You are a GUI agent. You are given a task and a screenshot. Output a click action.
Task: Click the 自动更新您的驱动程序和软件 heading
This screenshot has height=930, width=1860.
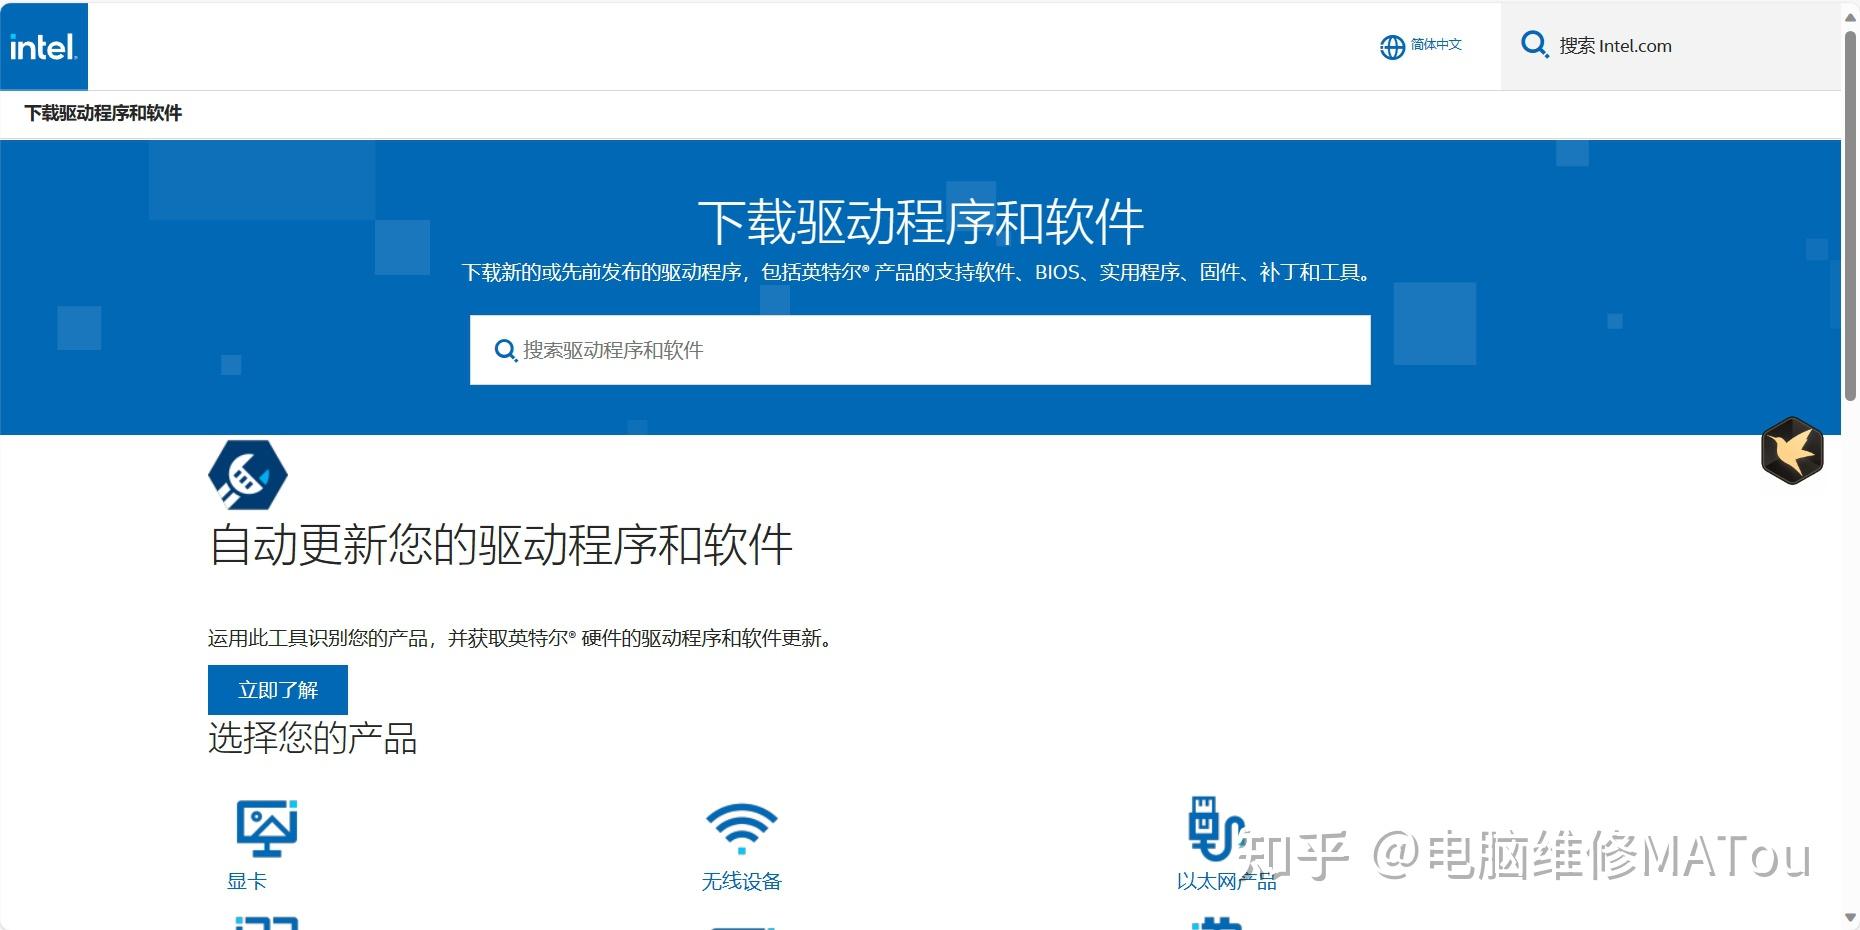(x=500, y=546)
